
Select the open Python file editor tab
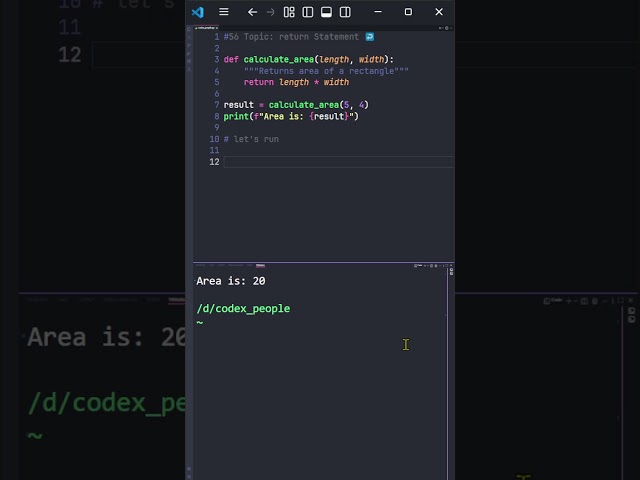click(x=207, y=28)
